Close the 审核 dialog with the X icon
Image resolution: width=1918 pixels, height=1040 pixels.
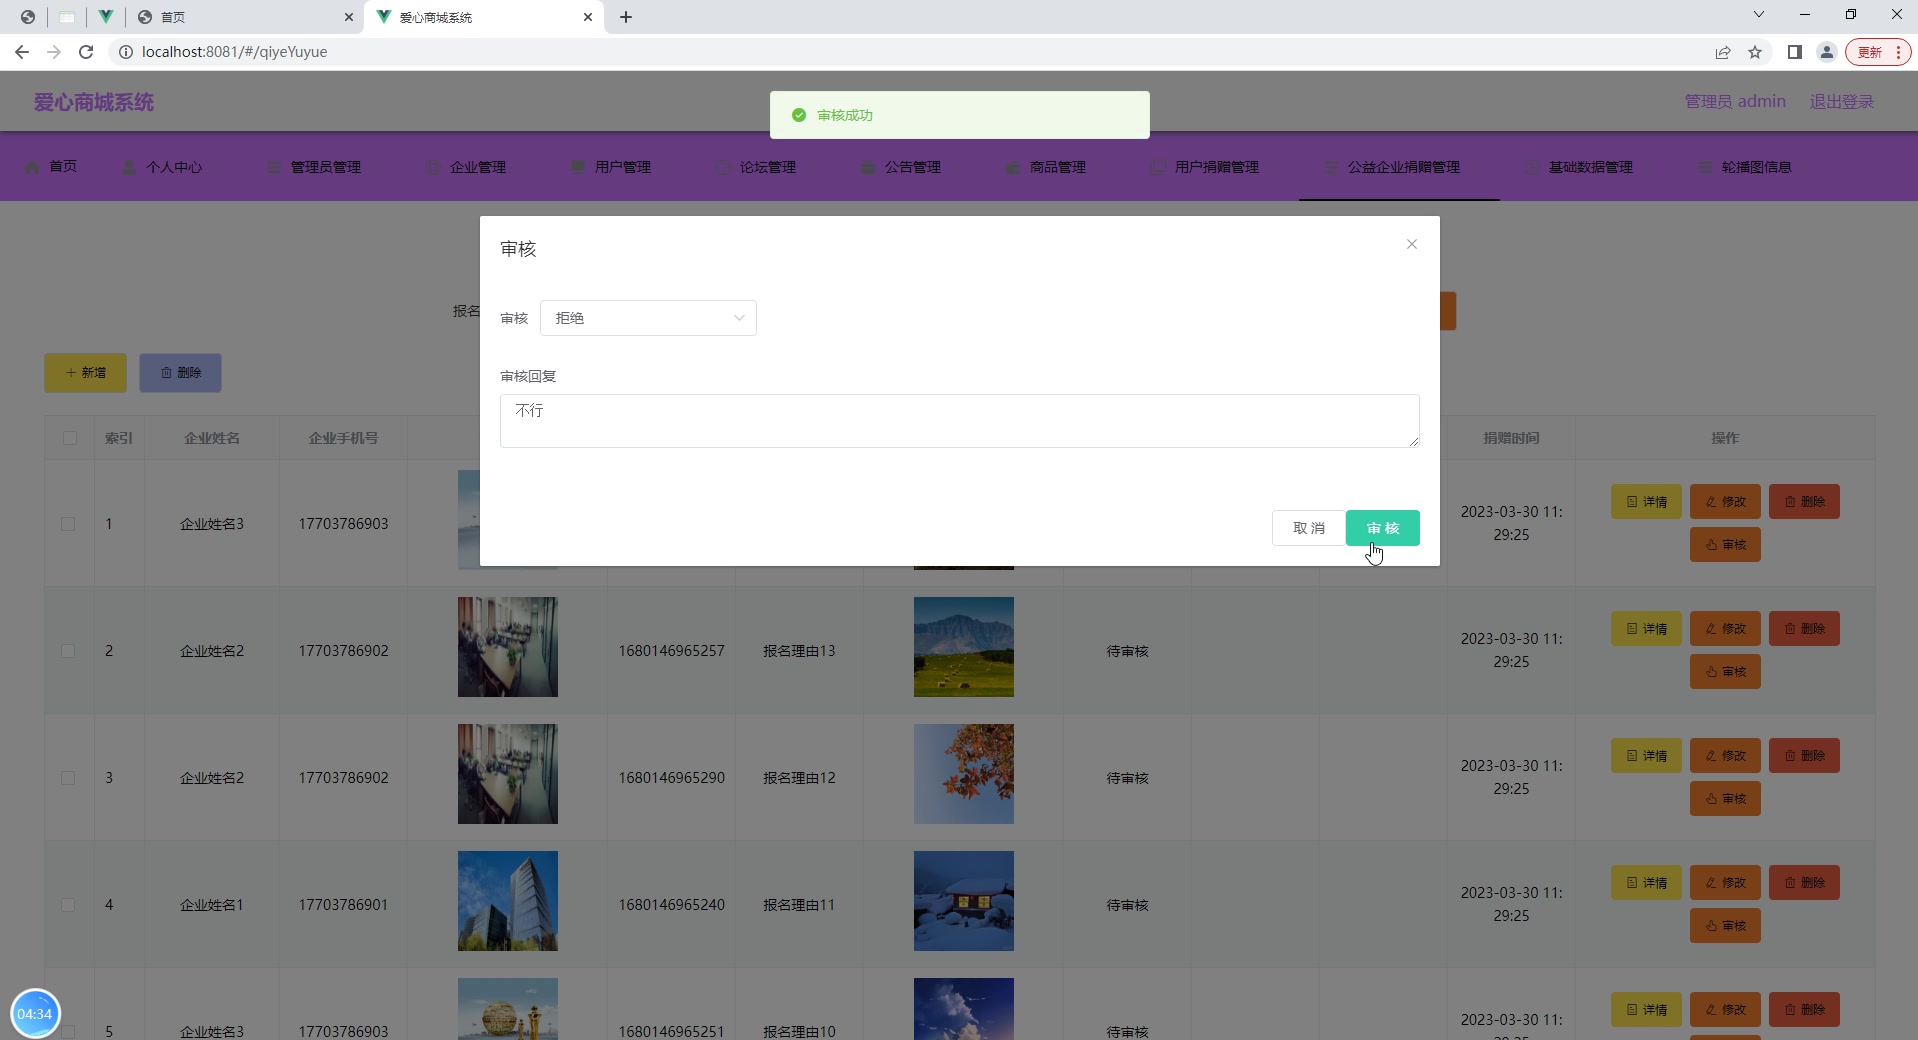pyautogui.click(x=1411, y=244)
